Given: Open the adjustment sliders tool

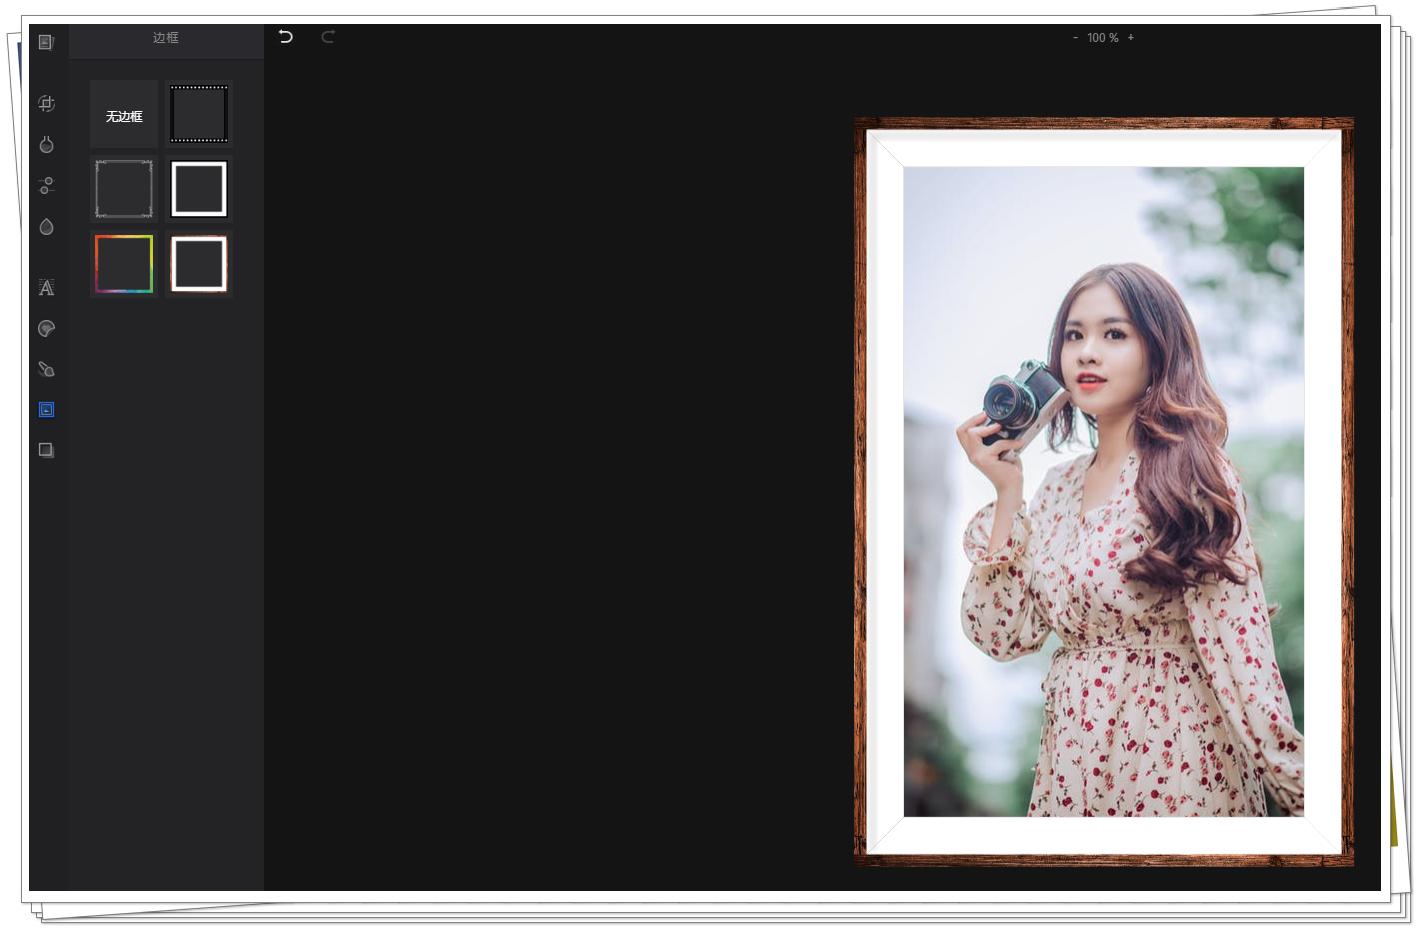Looking at the screenshot, I should pyautogui.click(x=46, y=186).
